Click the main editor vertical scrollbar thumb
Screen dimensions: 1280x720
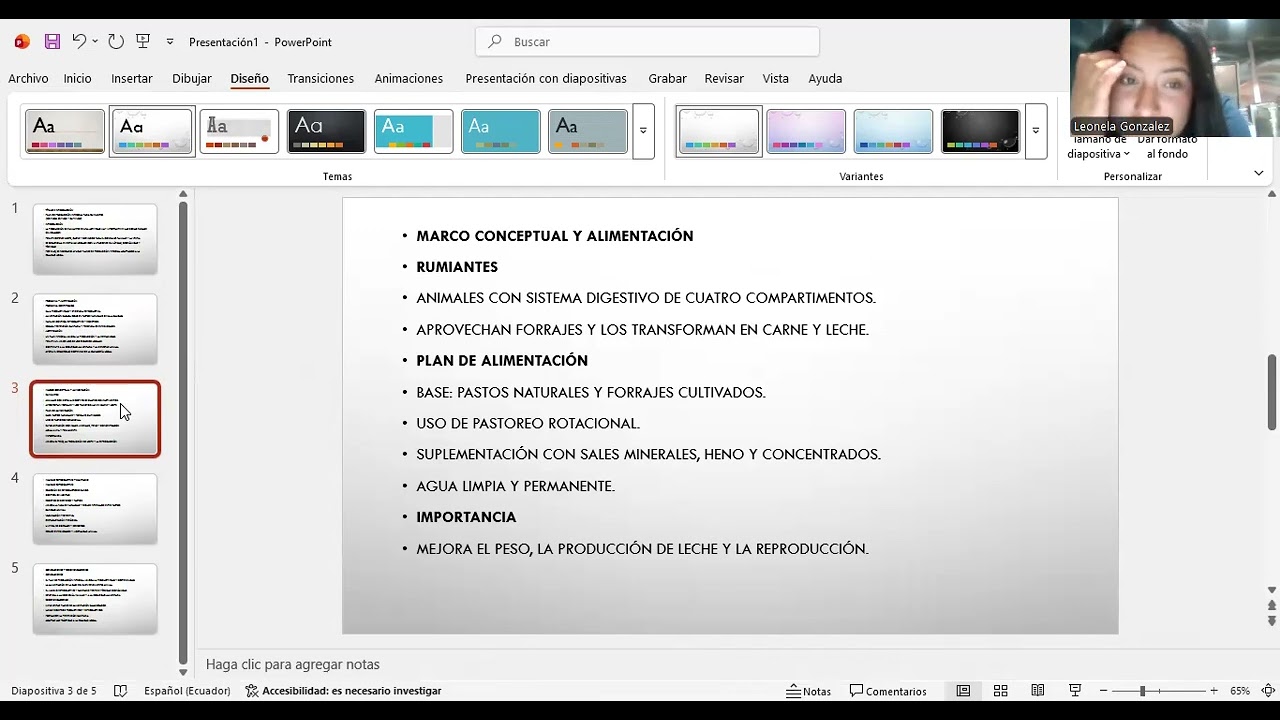pyautogui.click(x=1272, y=392)
